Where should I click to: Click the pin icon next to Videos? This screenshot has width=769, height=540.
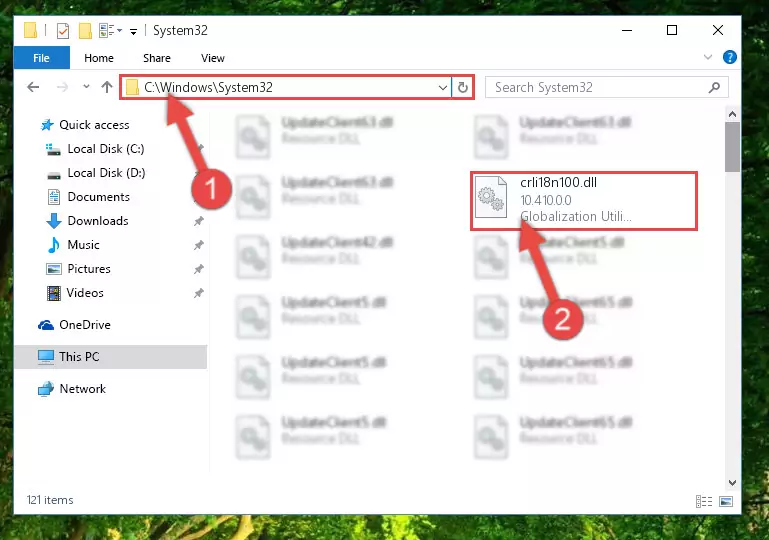[199, 293]
